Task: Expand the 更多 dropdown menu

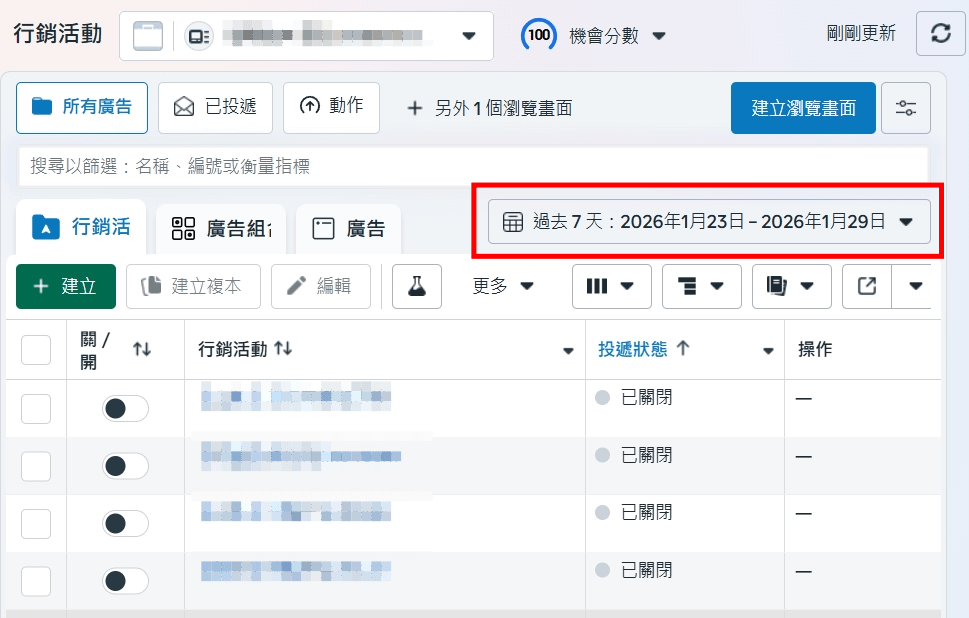Action: click(x=503, y=286)
